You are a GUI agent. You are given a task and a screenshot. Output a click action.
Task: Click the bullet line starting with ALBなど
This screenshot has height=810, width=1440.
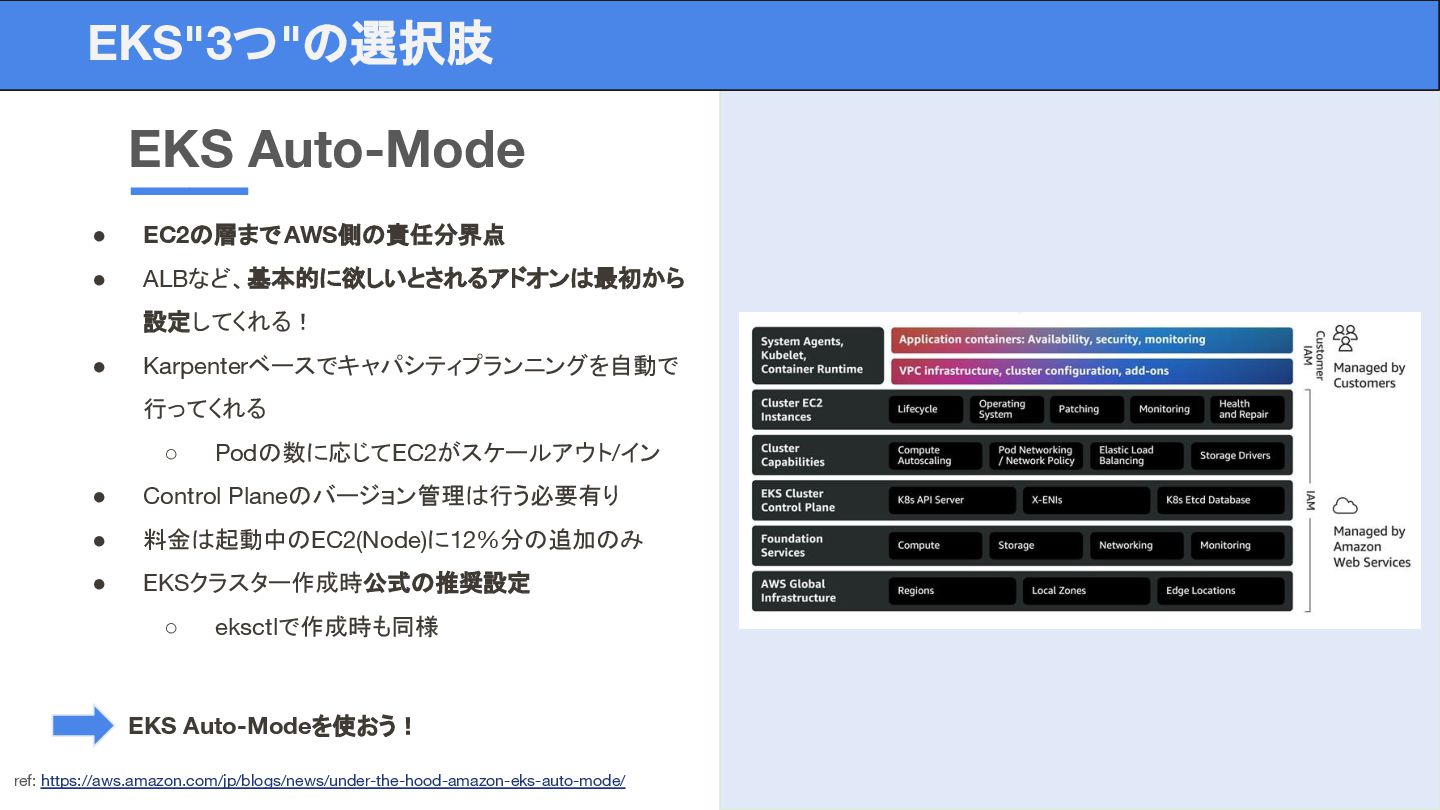(414, 279)
